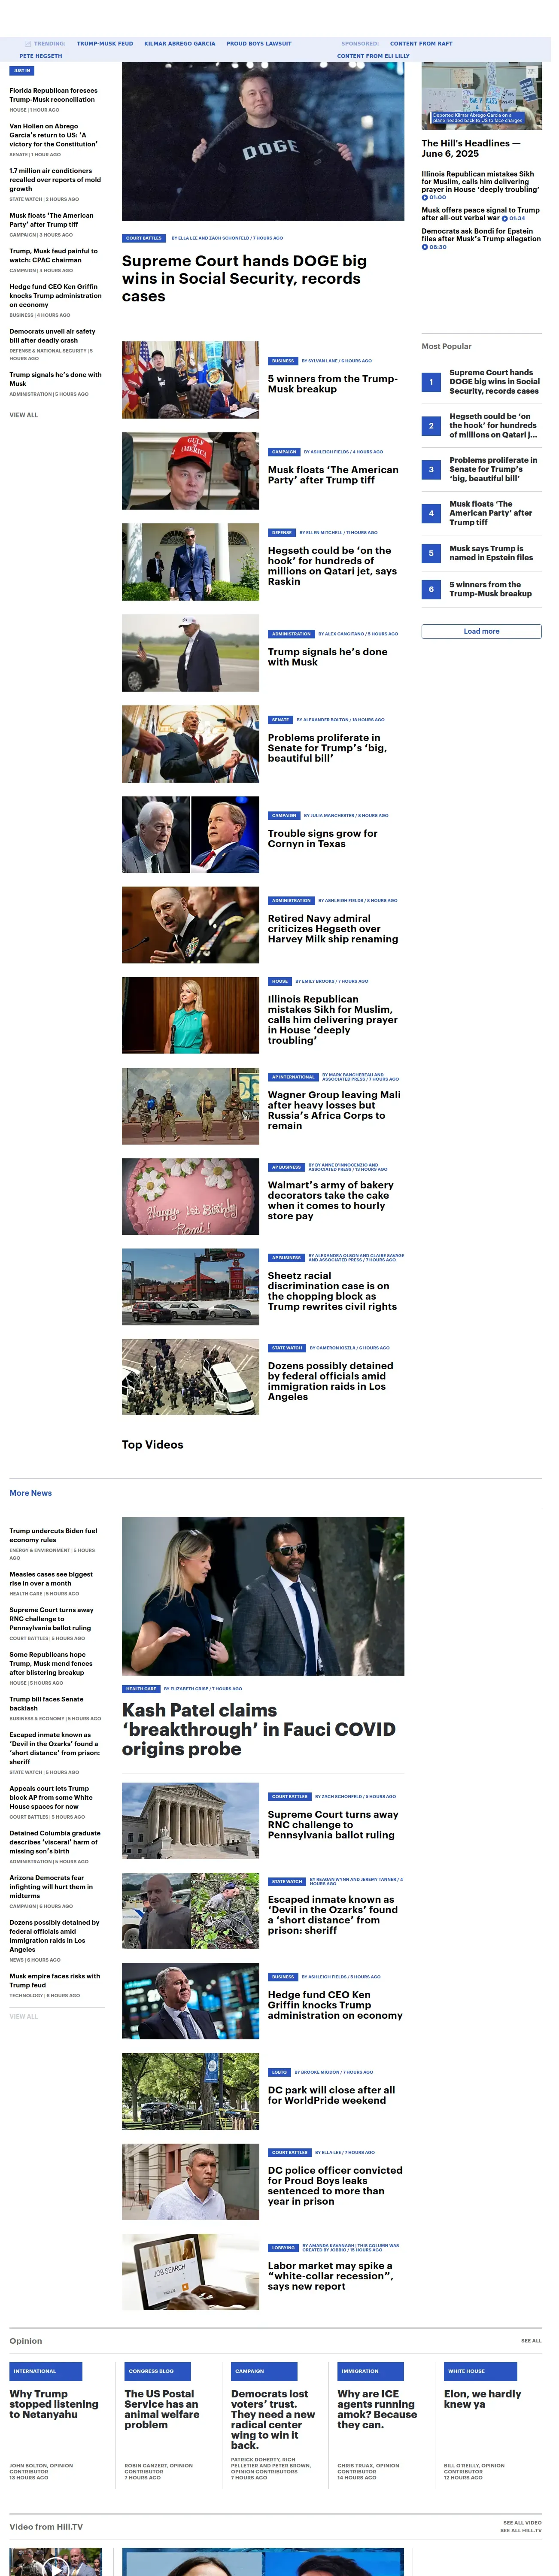Click the White House opinion category tab
559x2576 pixels.
pos(481,2371)
